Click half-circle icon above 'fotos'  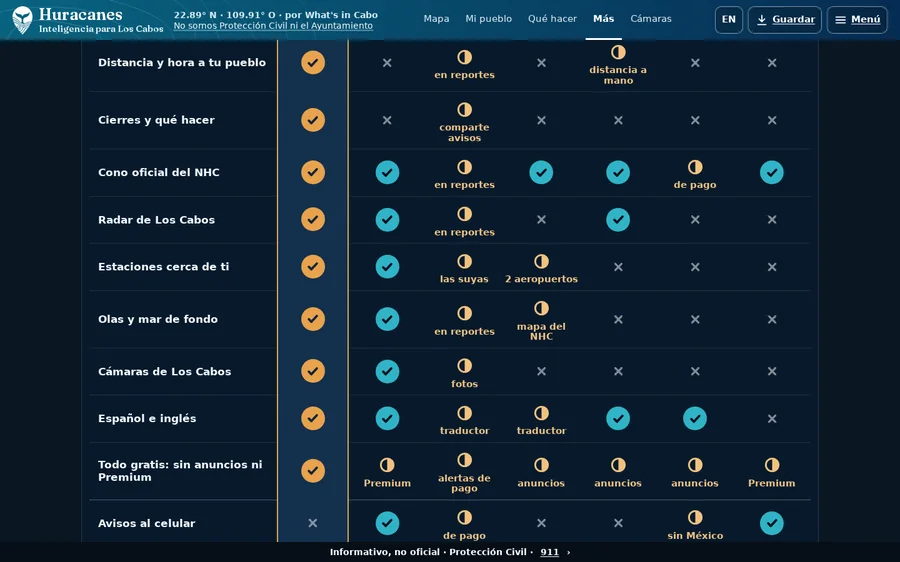tap(464, 366)
